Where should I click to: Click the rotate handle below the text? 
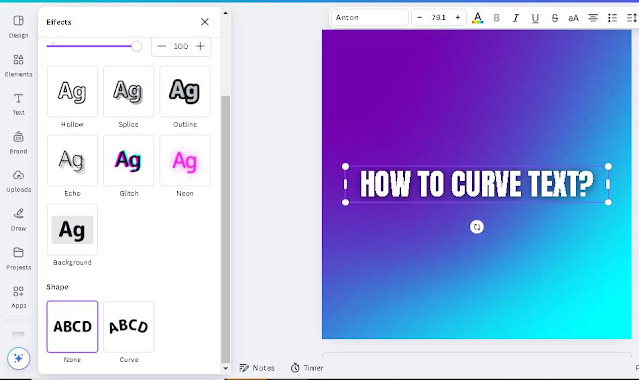point(476,227)
